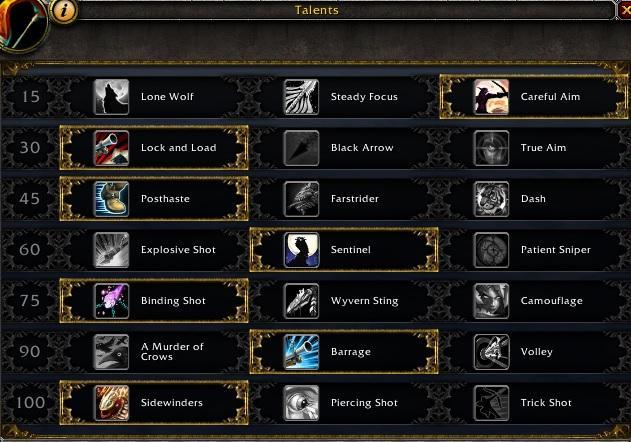The width and height of the screenshot is (631, 442).
Task: Click the Careful Aim archer icon
Action: point(491,97)
